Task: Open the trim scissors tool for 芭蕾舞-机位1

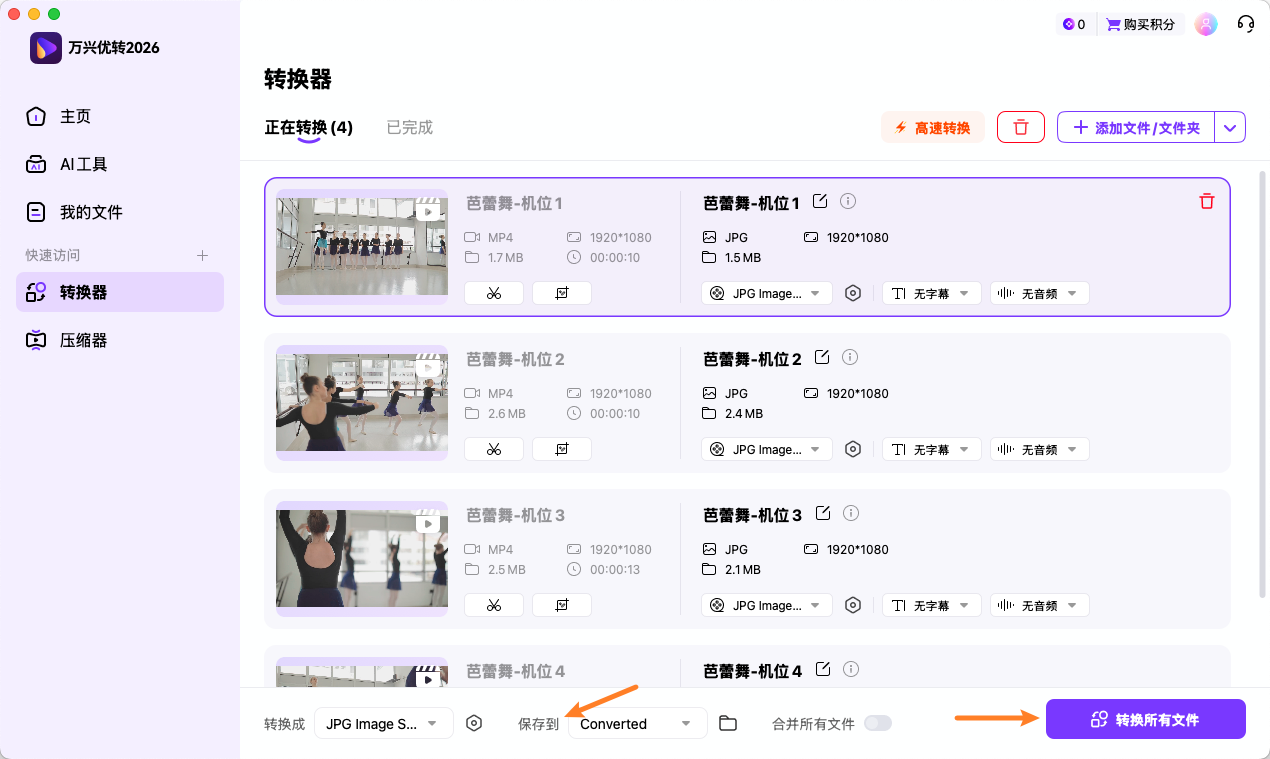Action: 493,292
